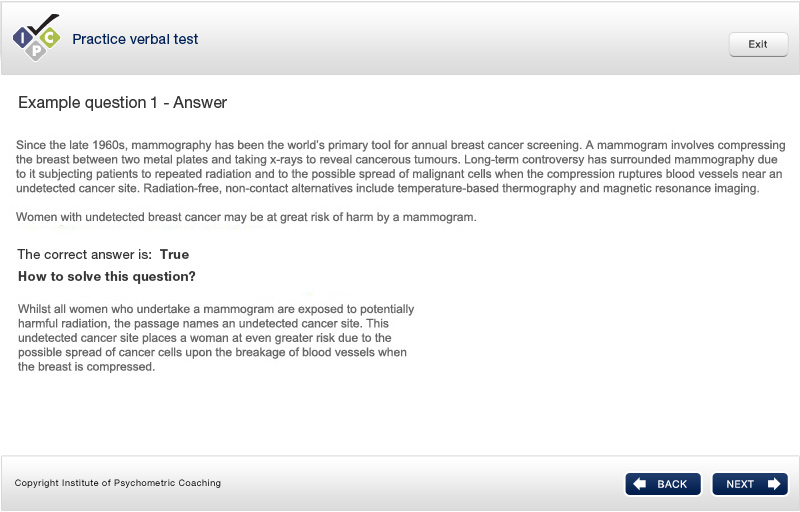The image size is (800, 512).
Task: Click the 'Example question 1 - Answer' heading
Action: pyautogui.click(x=122, y=102)
